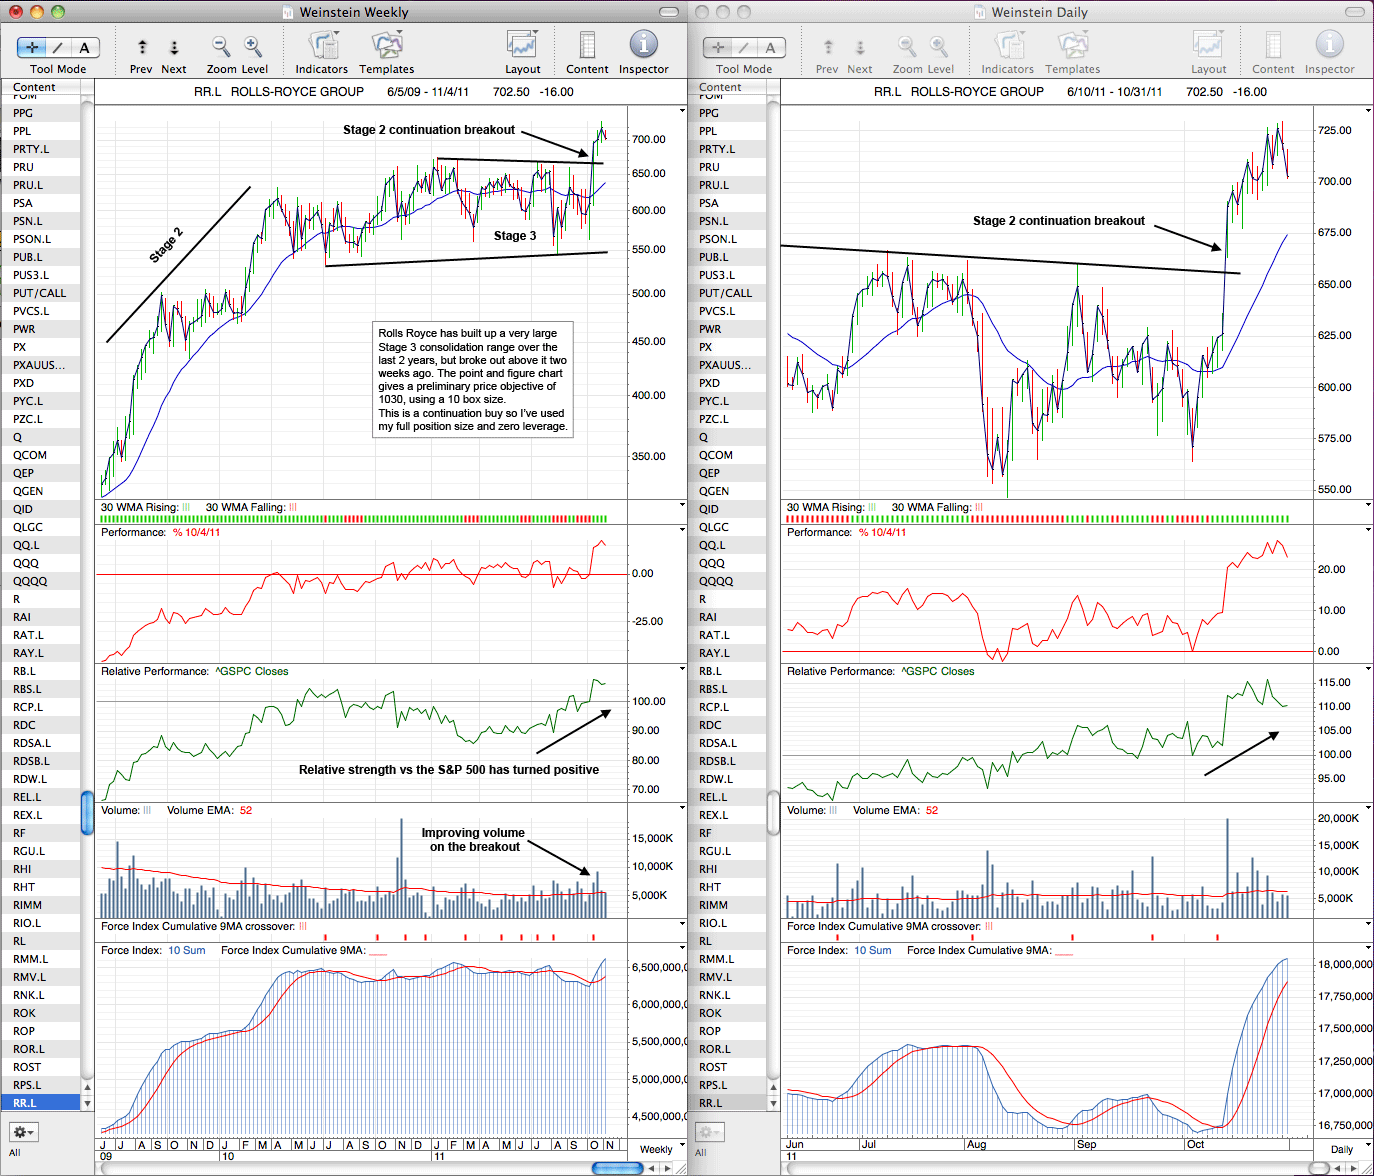The width and height of the screenshot is (1374, 1176).
Task: Open the Weekly periodicity dropdown
Action: coord(661,1148)
